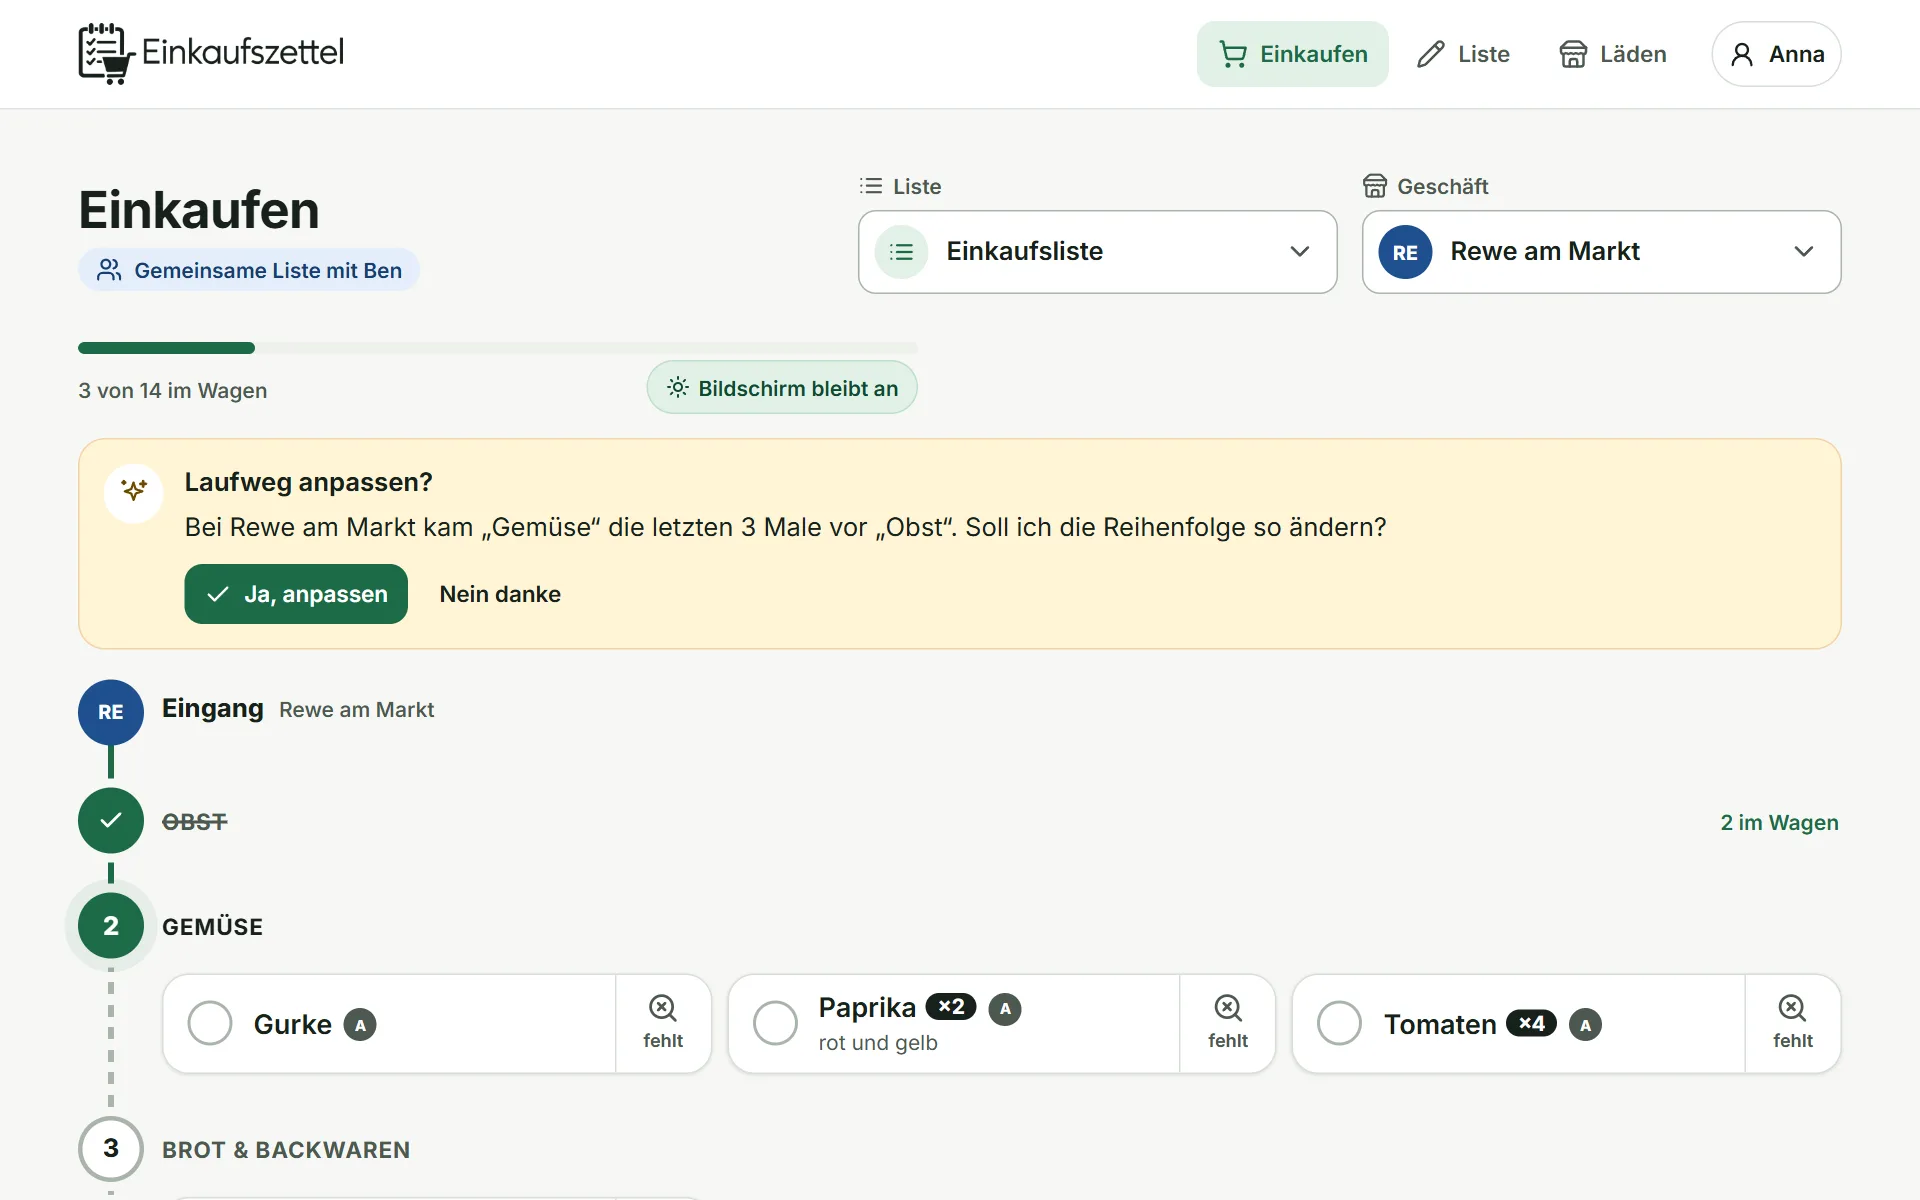
Task: Click the Einkaufszettel logo icon
Action: (x=106, y=53)
